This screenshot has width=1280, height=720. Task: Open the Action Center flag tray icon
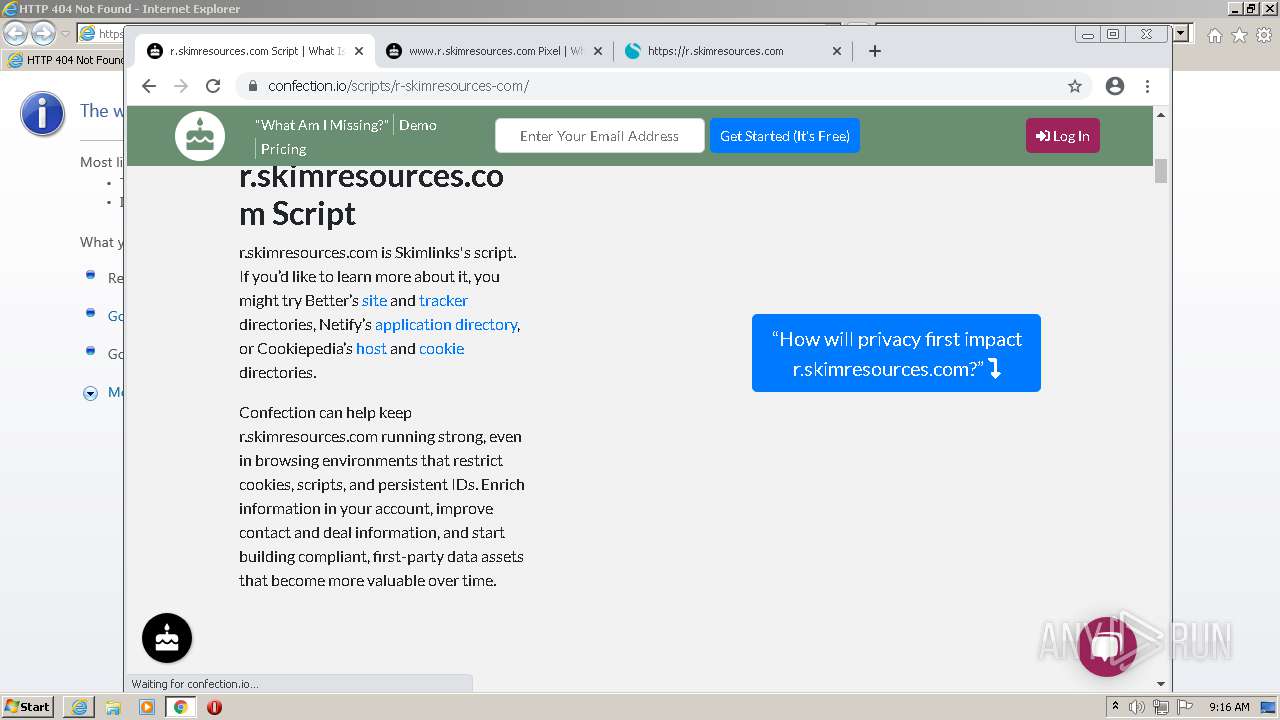pyautogui.click(x=1183, y=707)
